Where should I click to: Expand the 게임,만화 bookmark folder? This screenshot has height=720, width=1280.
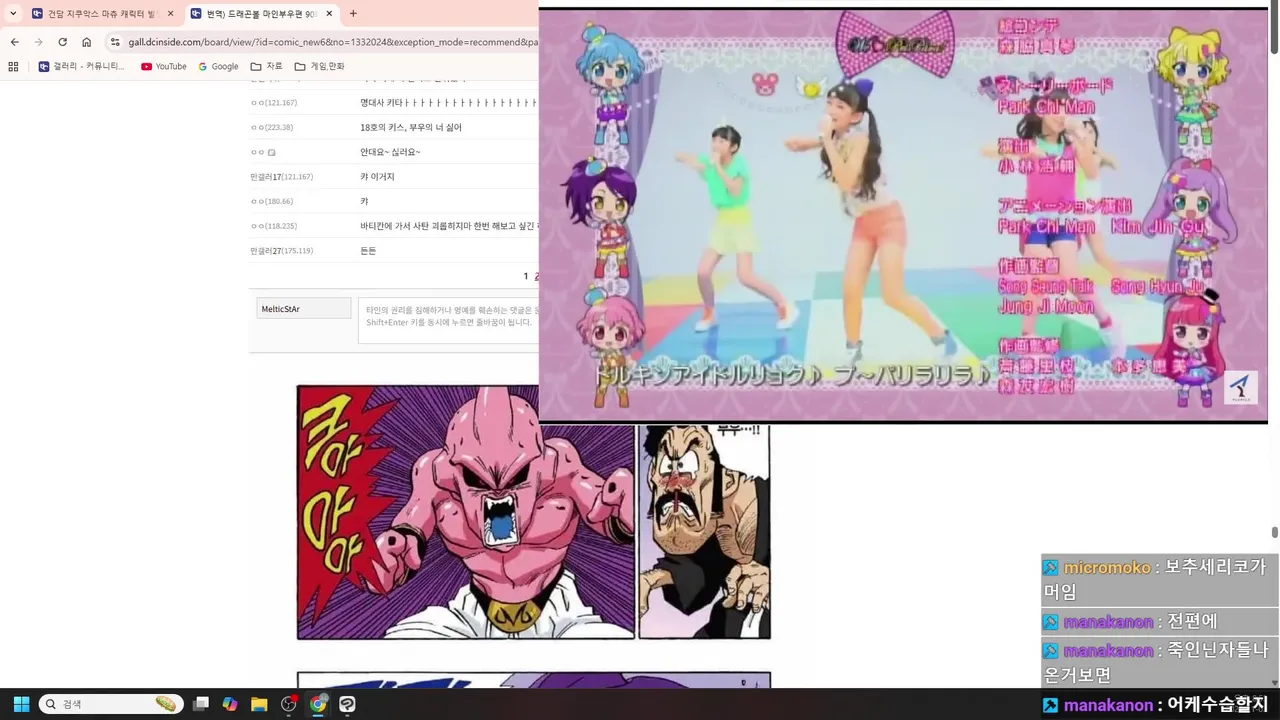tap(319, 67)
